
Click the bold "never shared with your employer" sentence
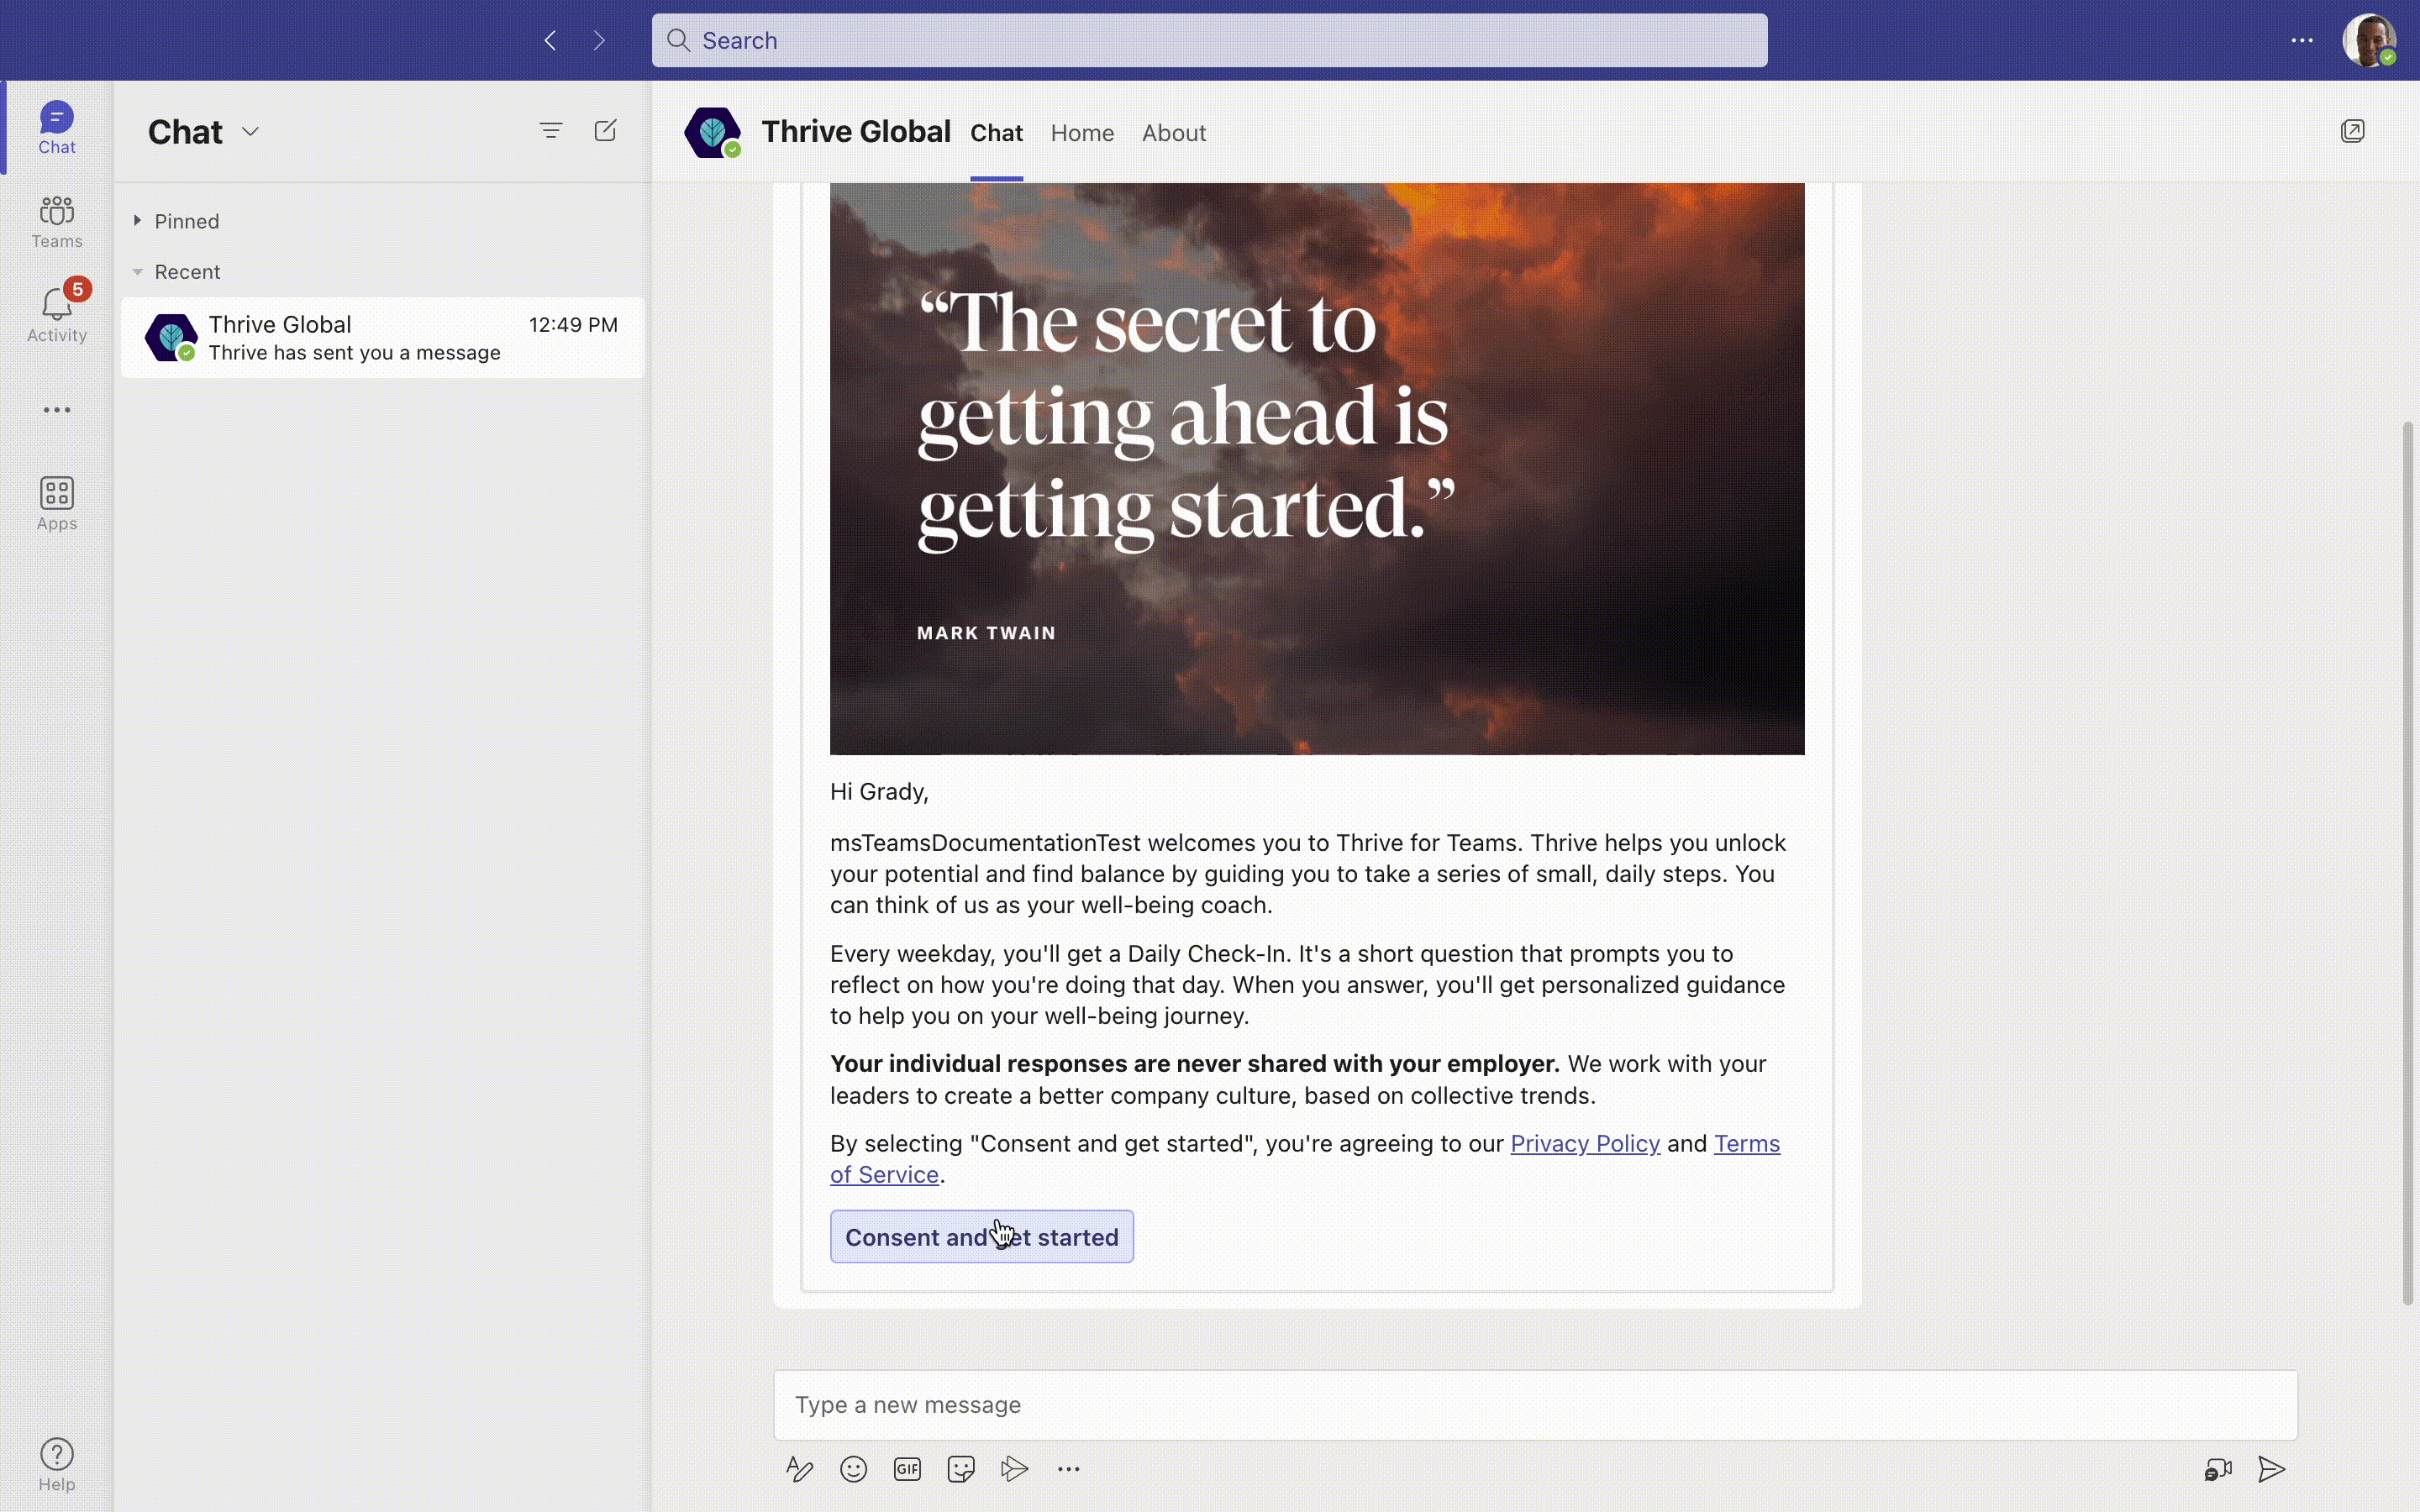tap(1194, 1063)
